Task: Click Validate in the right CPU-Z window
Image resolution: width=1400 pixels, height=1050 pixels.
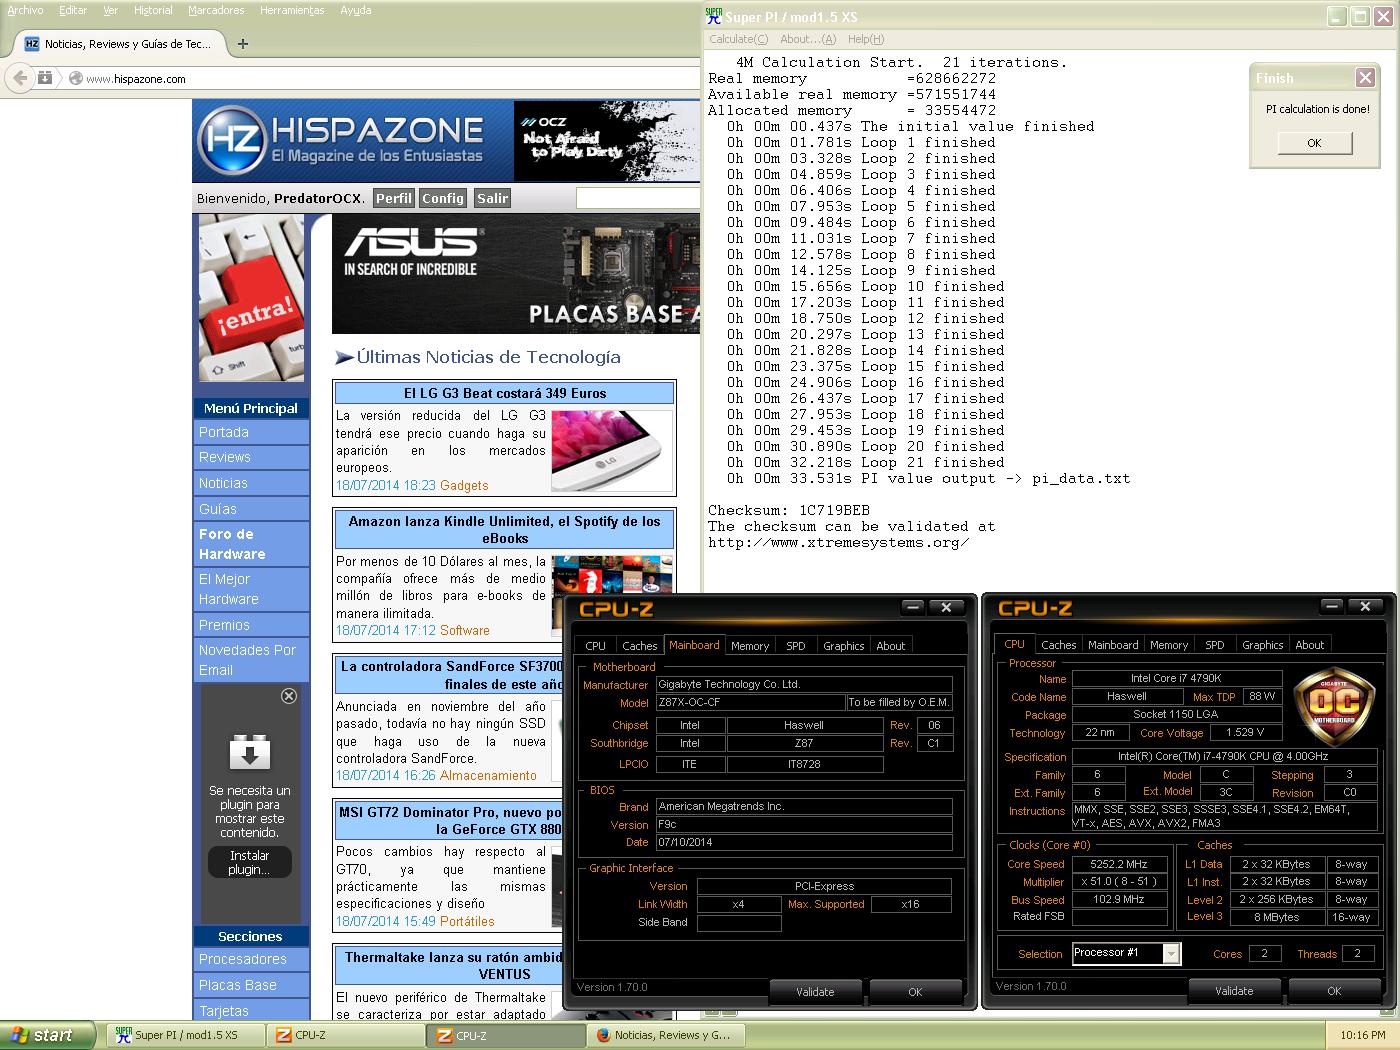Action: [x=1233, y=991]
